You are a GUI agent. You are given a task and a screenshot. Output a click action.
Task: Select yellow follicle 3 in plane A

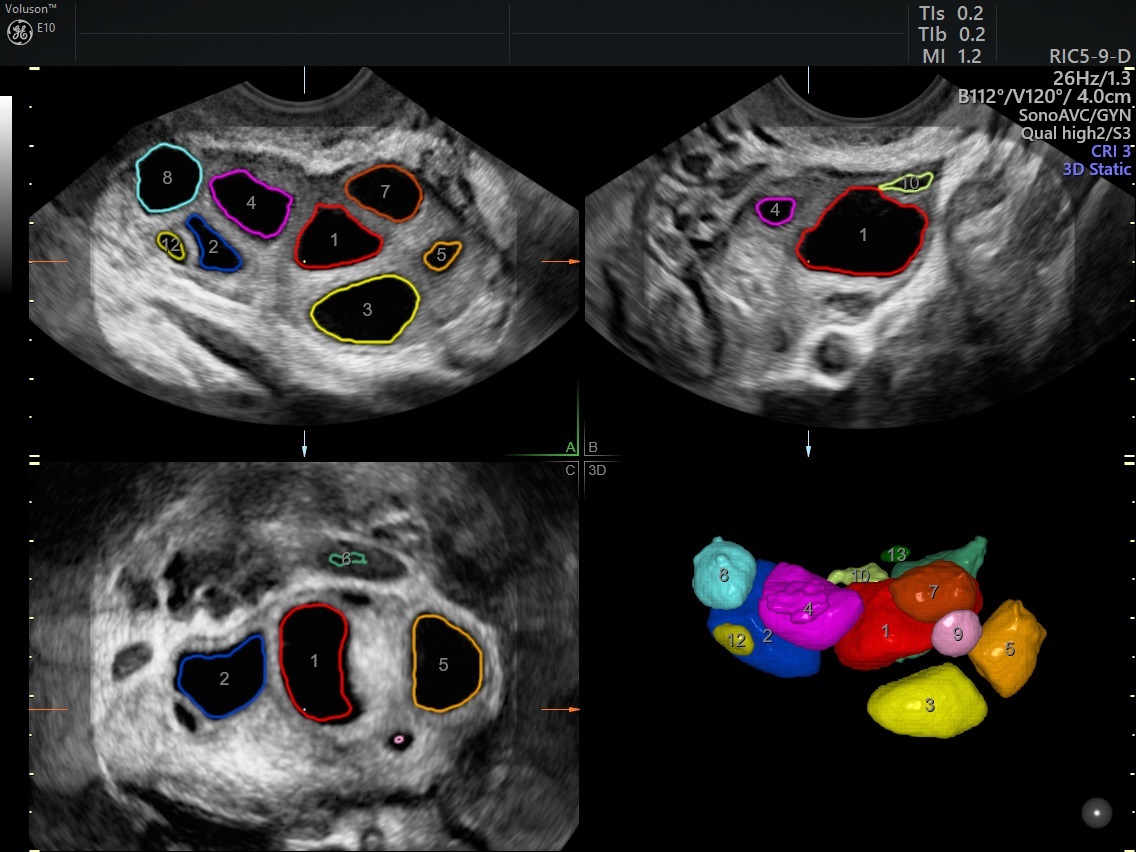click(x=366, y=310)
